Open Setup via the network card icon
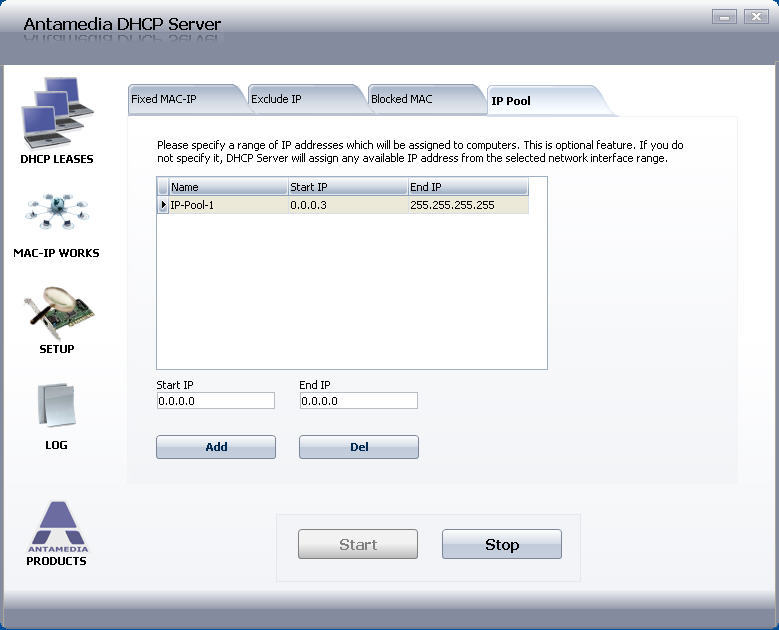This screenshot has width=779, height=630. (57, 310)
